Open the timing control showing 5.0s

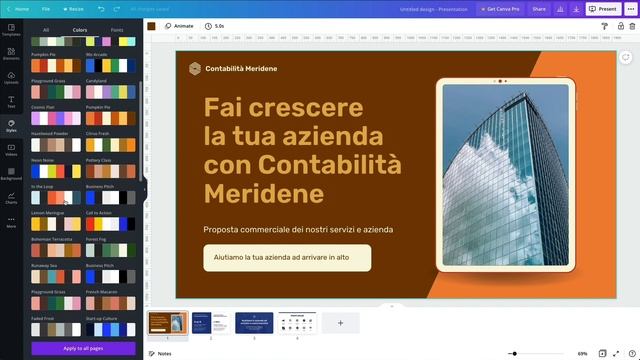point(215,26)
